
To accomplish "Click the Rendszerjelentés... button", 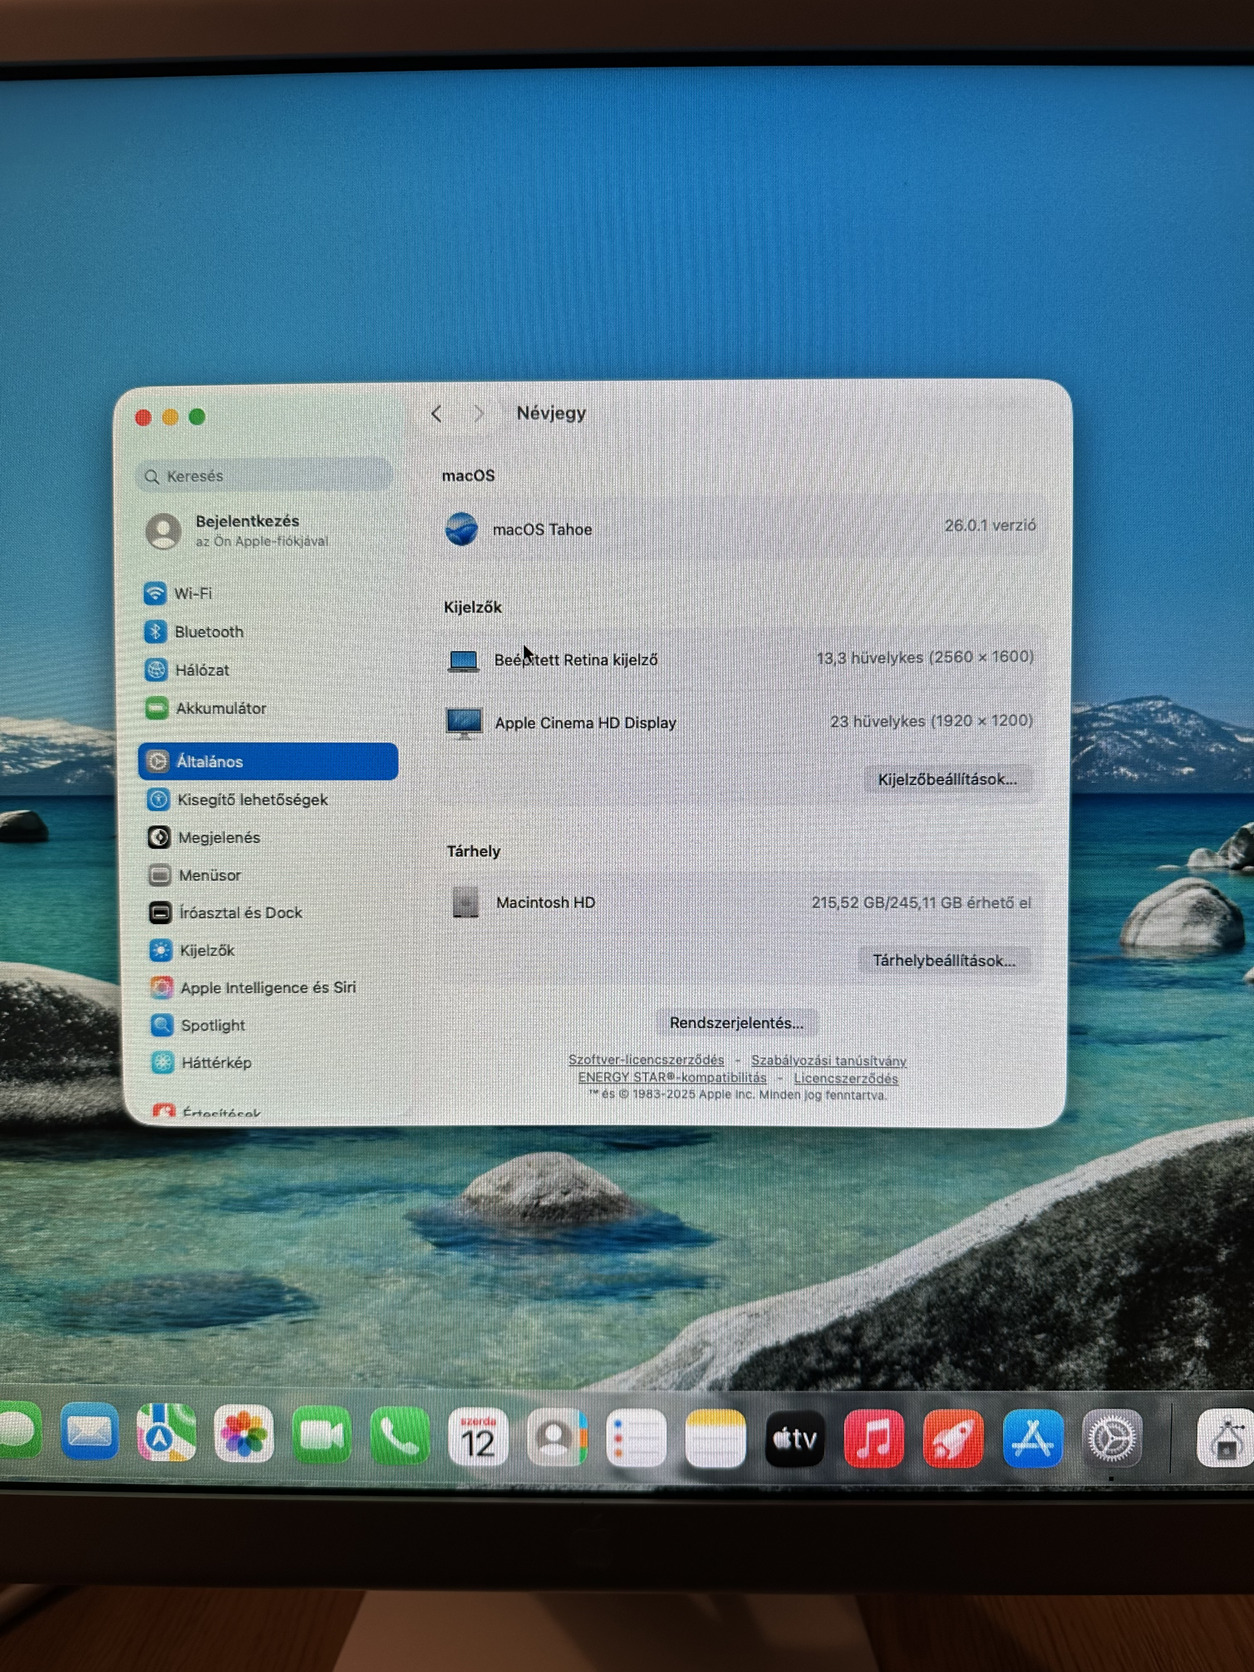I will 736,1022.
